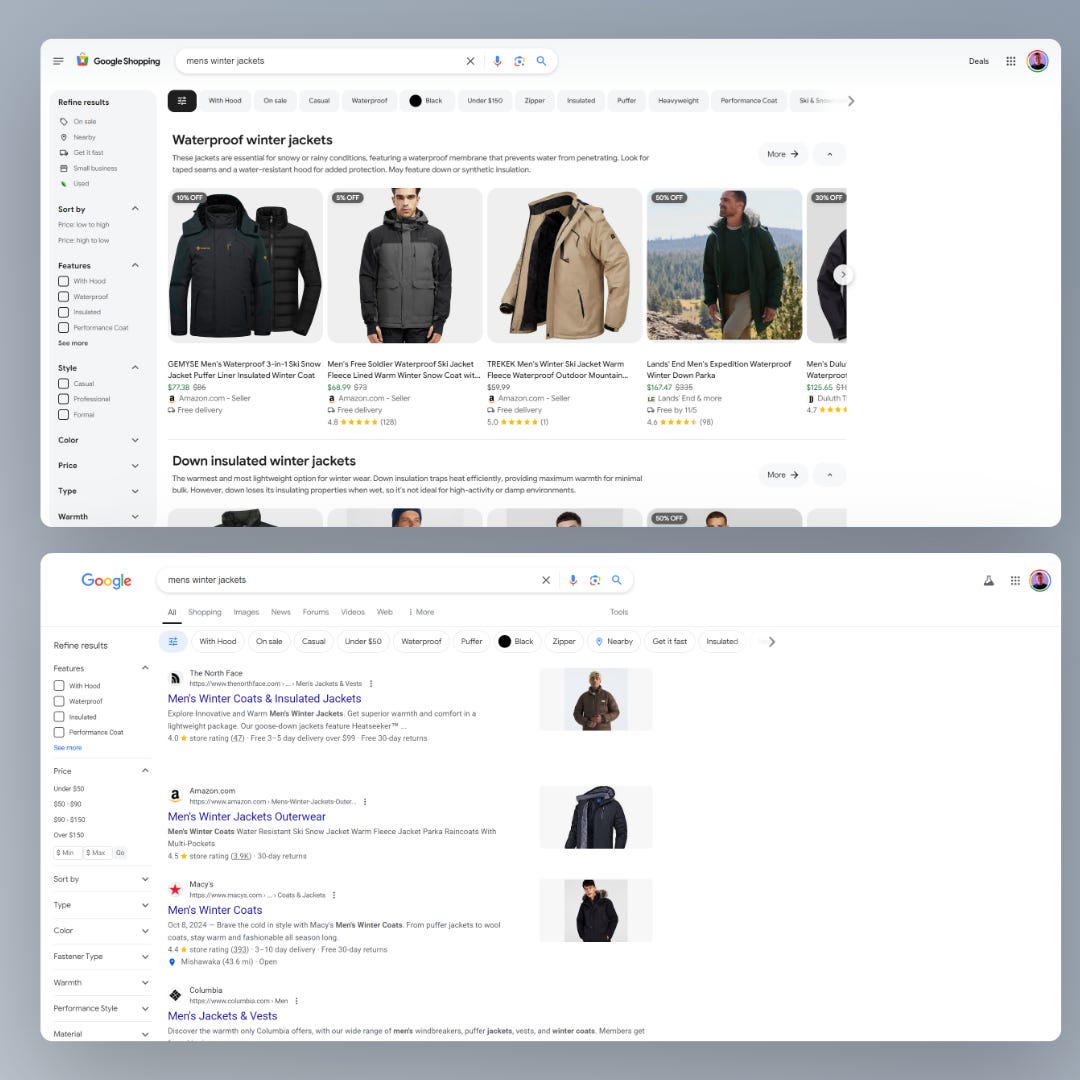Expand the Fastener Type filter

coord(145,957)
